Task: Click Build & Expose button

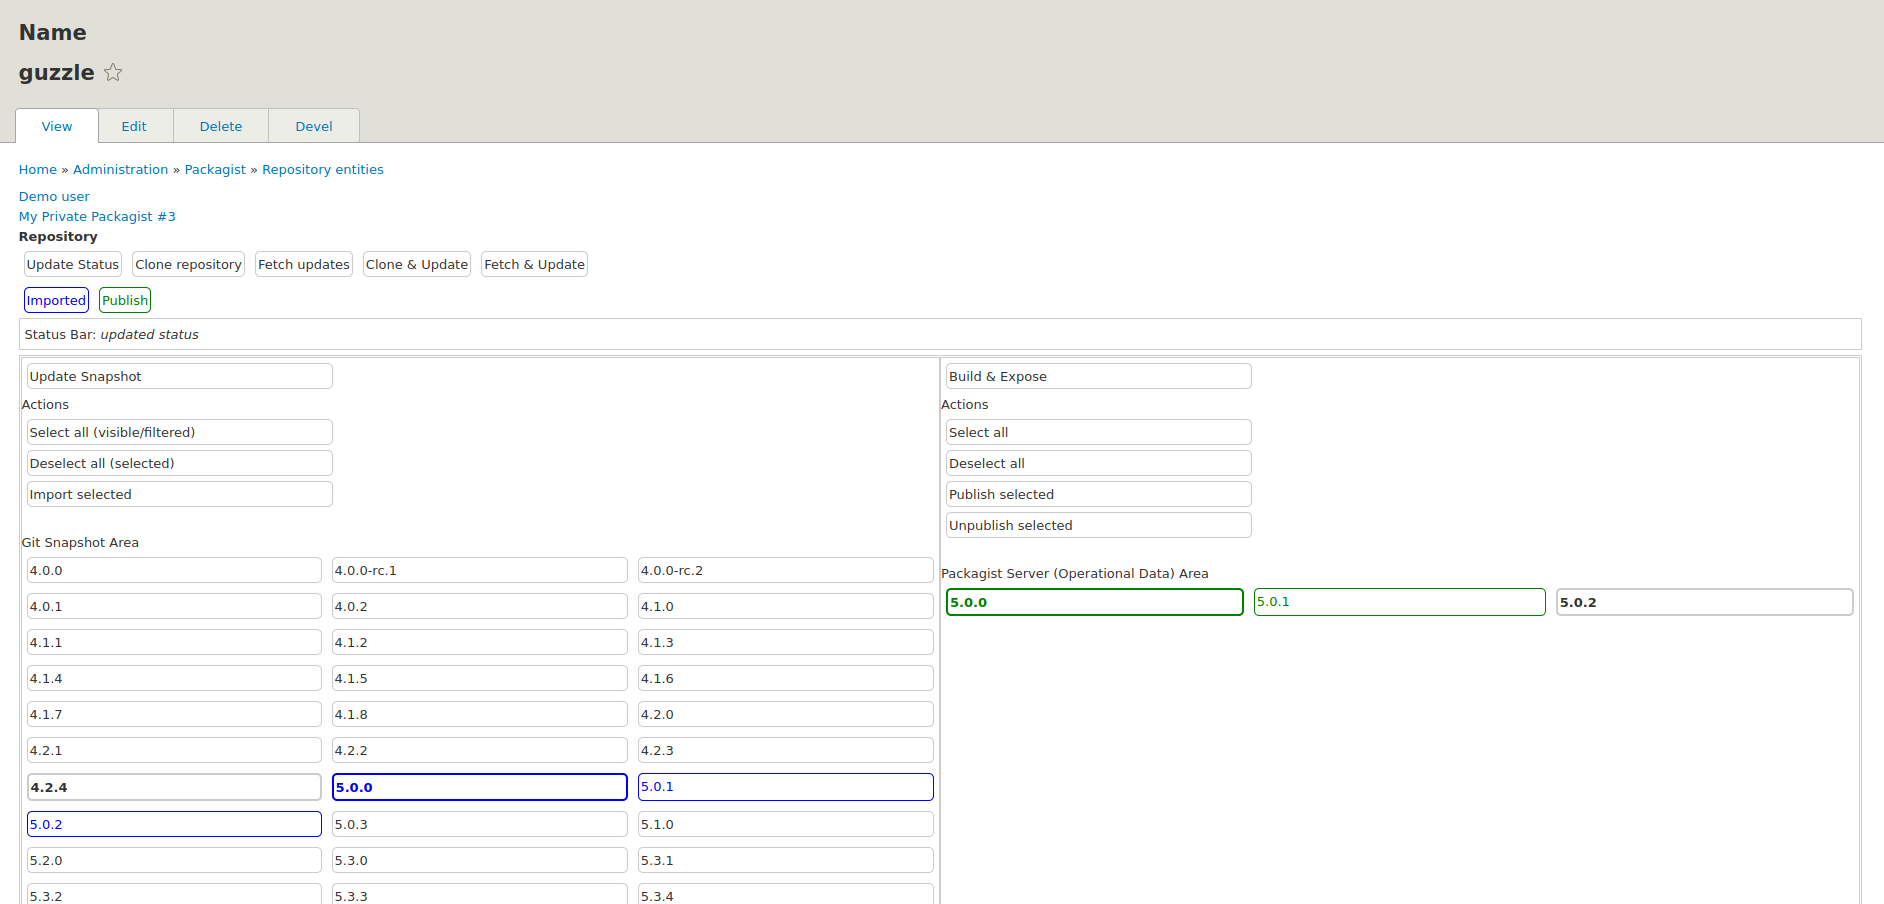Action: 1098,376
